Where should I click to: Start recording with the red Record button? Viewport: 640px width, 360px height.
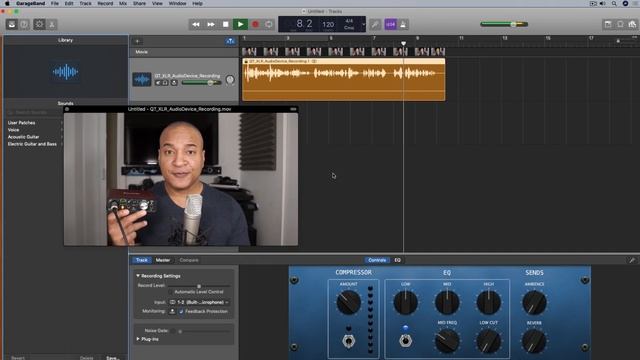pos(256,24)
